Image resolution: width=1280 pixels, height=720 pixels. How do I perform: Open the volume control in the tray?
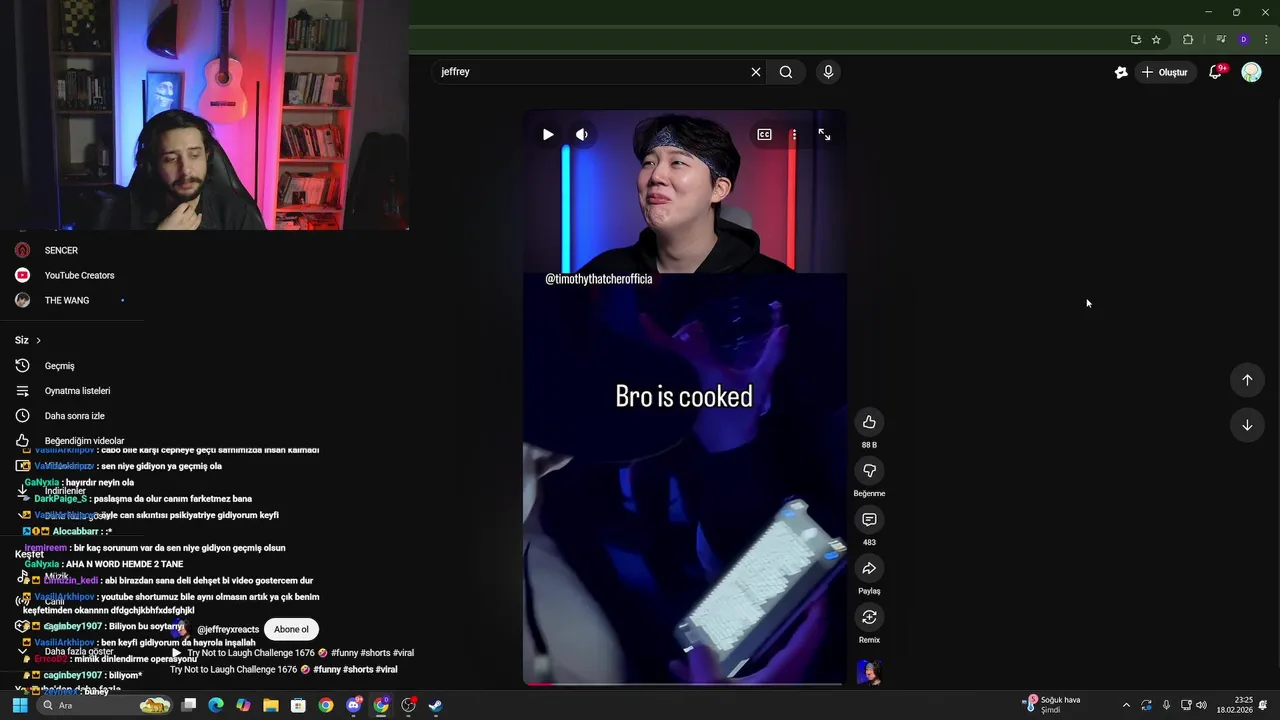click(1201, 705)
